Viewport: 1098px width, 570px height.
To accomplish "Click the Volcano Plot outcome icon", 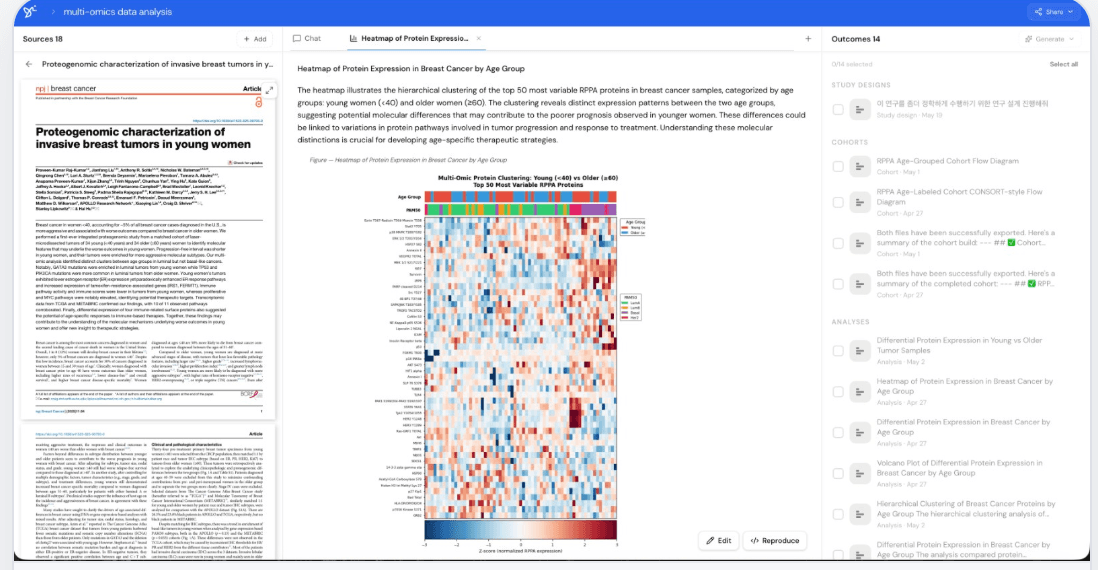I will (859, 473).
